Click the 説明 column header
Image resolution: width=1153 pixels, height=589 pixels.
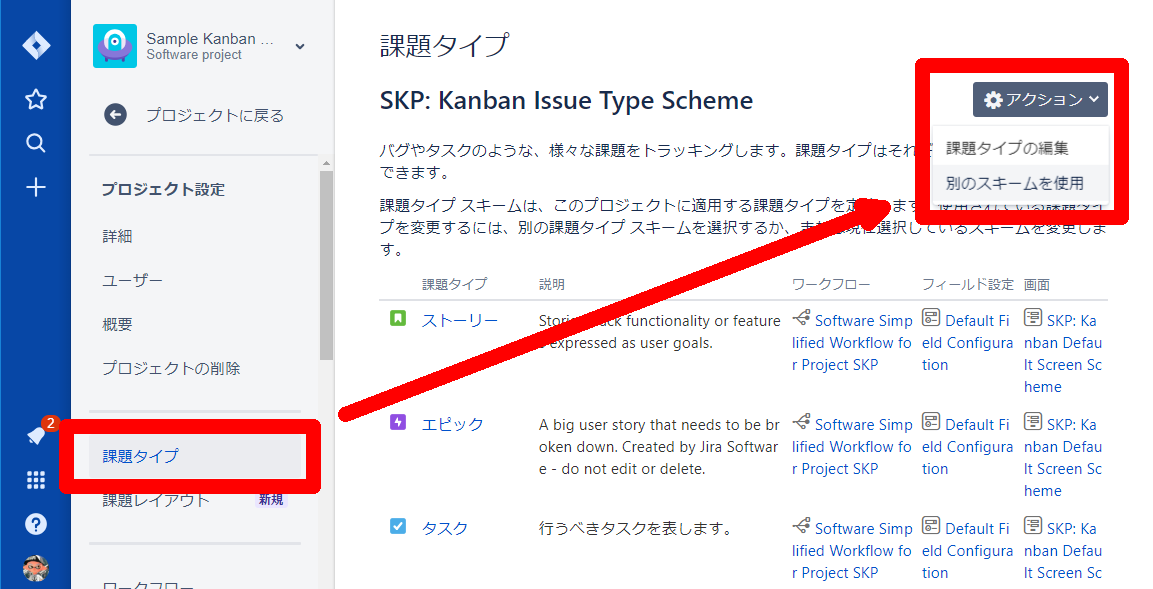(x=551, y=285)
